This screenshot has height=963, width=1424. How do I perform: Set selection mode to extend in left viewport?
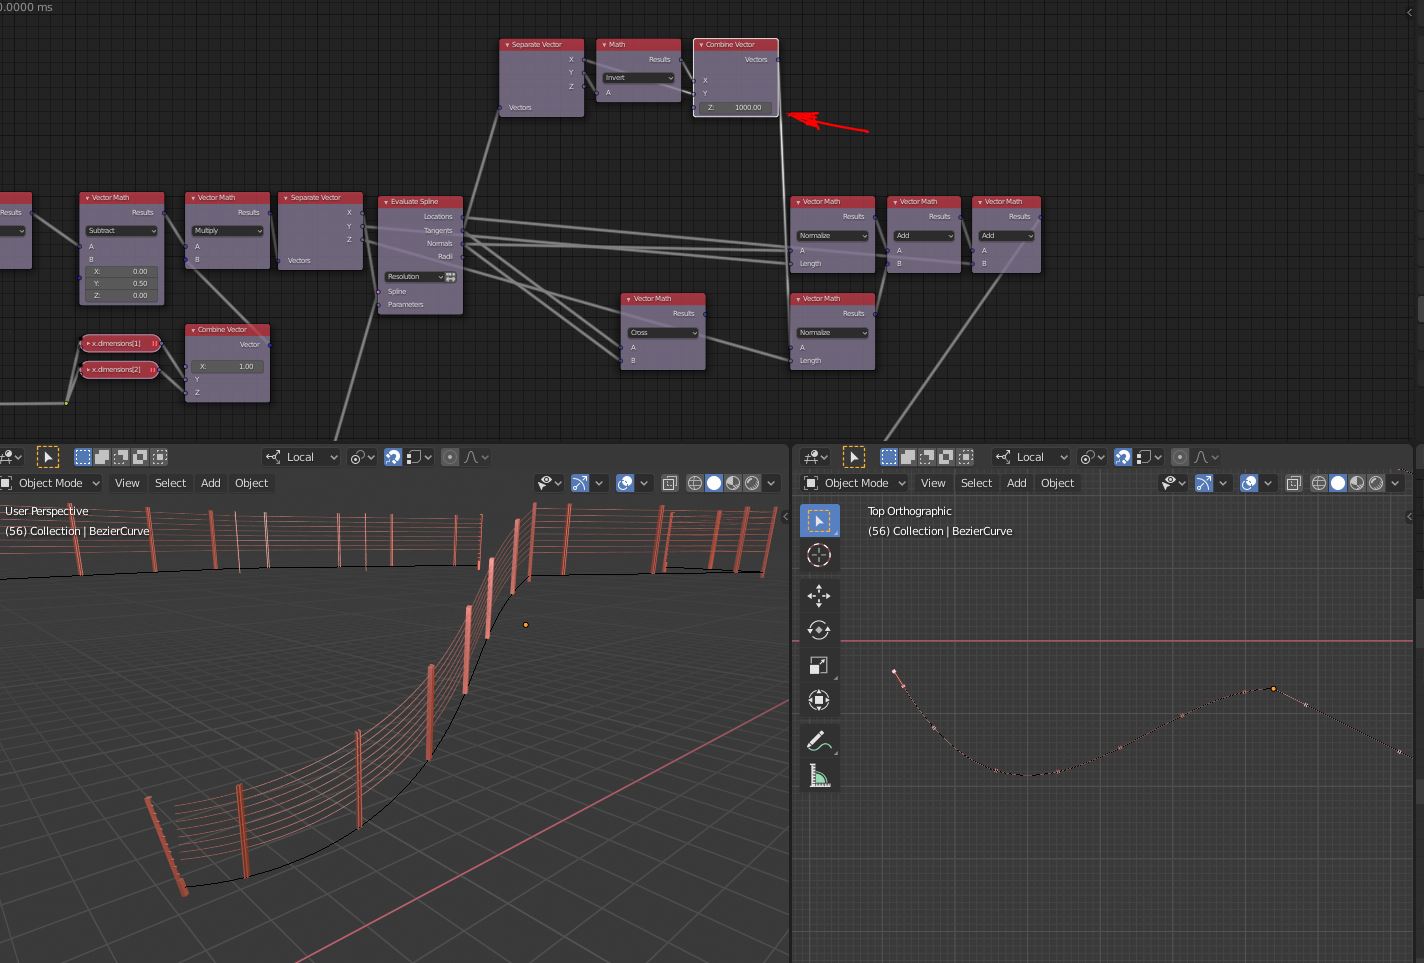tap(102, 457)
